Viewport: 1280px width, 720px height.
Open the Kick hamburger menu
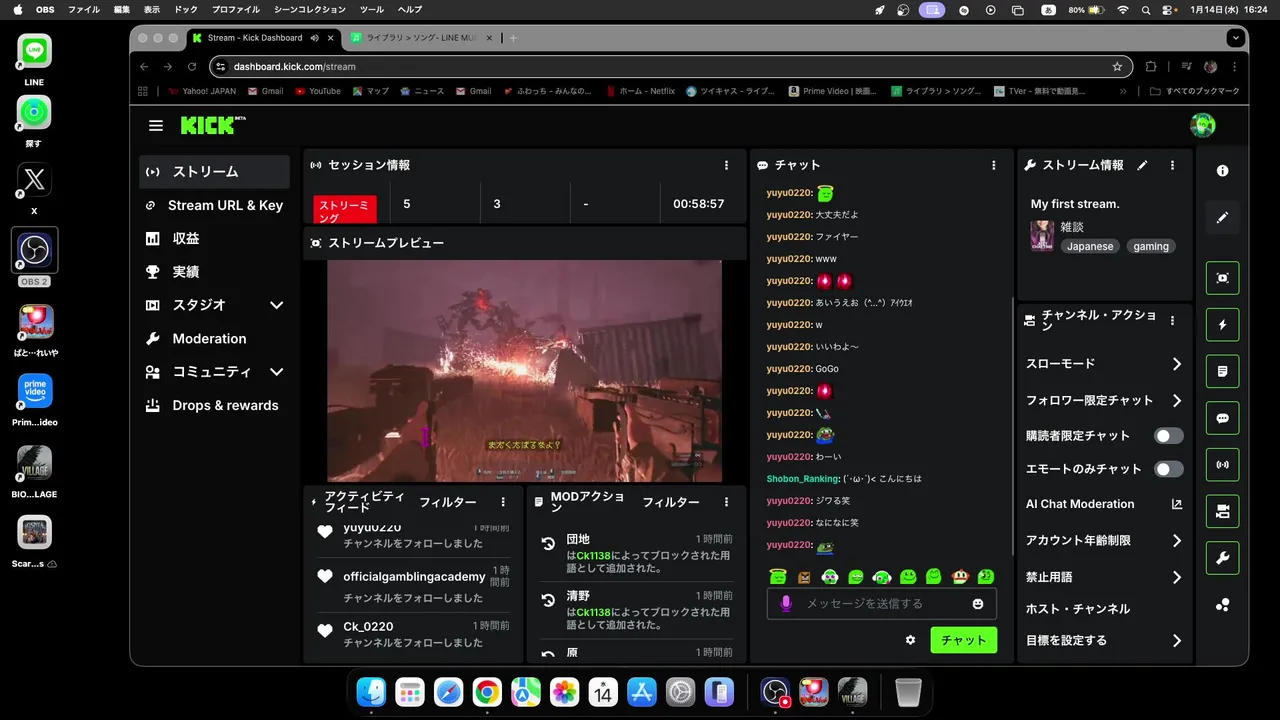(x=156, y=126)
